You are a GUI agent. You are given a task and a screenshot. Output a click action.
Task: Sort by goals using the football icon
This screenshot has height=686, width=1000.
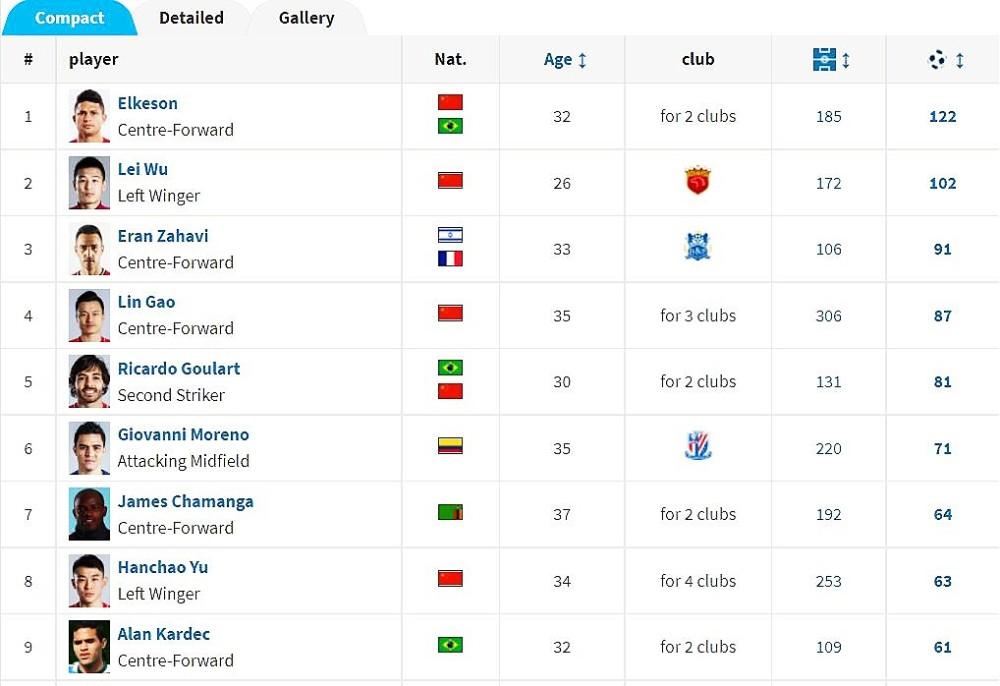click(937, 59)
